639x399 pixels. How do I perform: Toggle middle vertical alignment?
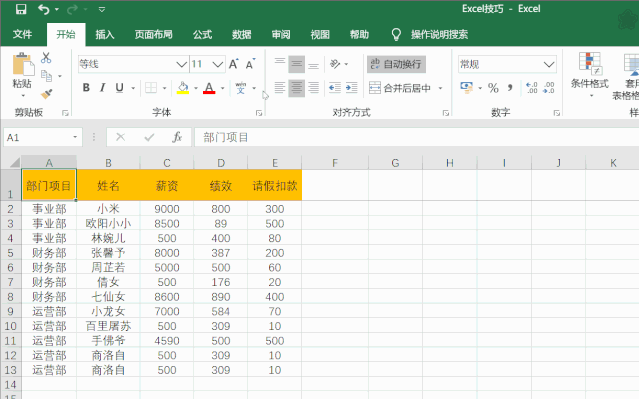pyautogui.click(x=297, y=64)
